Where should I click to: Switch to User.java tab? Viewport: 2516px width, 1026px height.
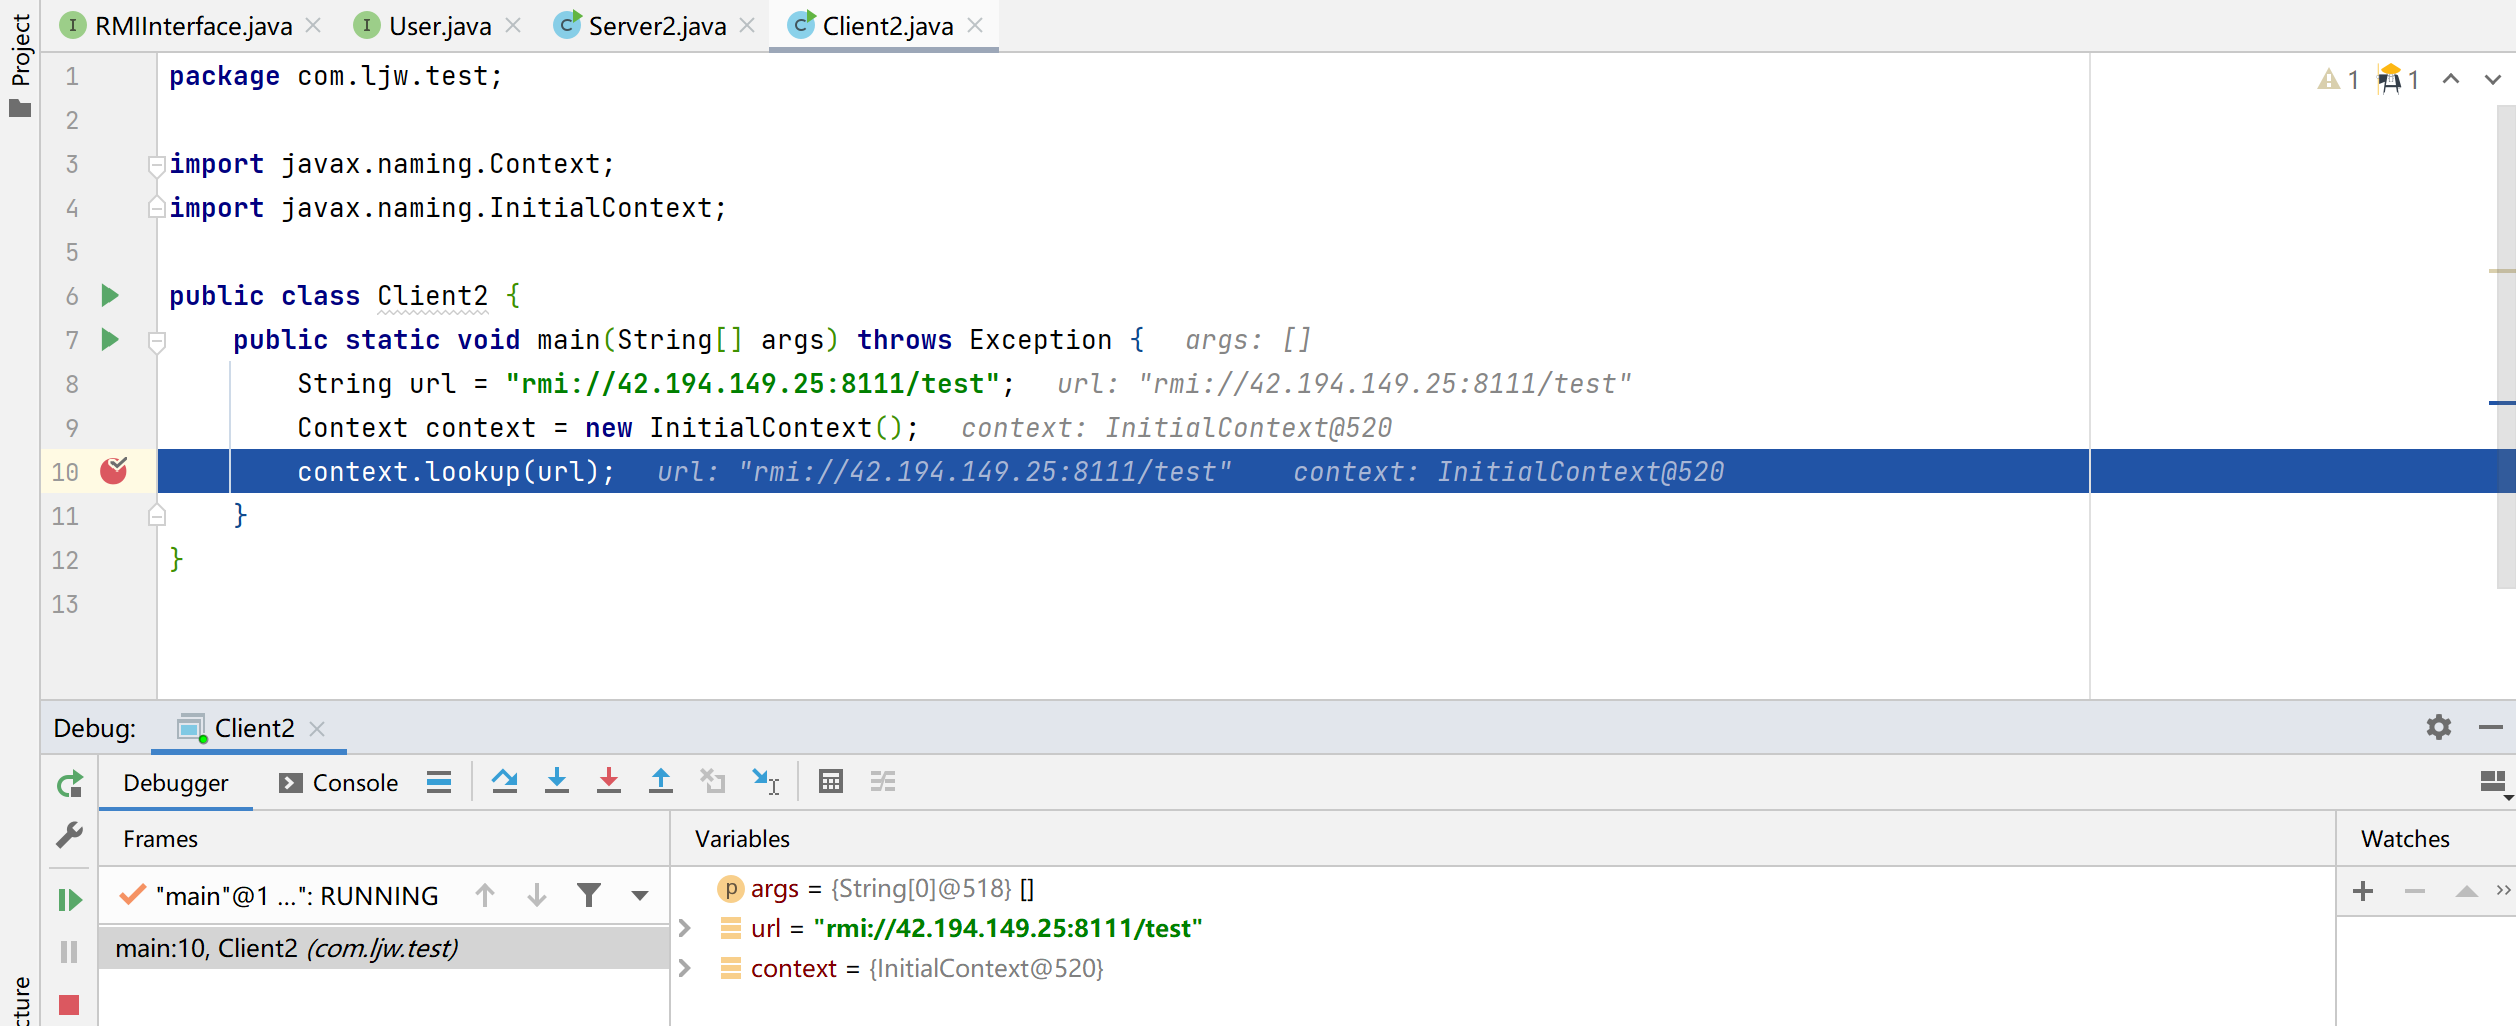pos(424,26)
